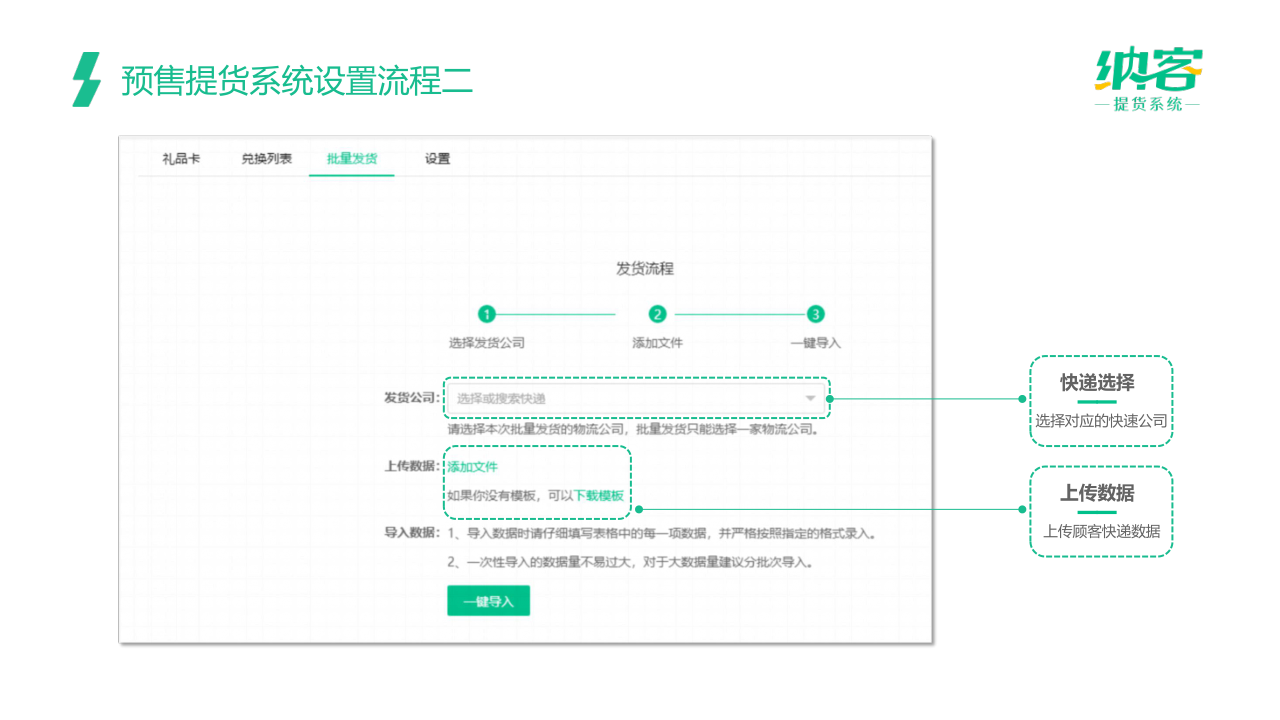Click the hint 请选择本次批量发货的物流公司

coord(634,430)
